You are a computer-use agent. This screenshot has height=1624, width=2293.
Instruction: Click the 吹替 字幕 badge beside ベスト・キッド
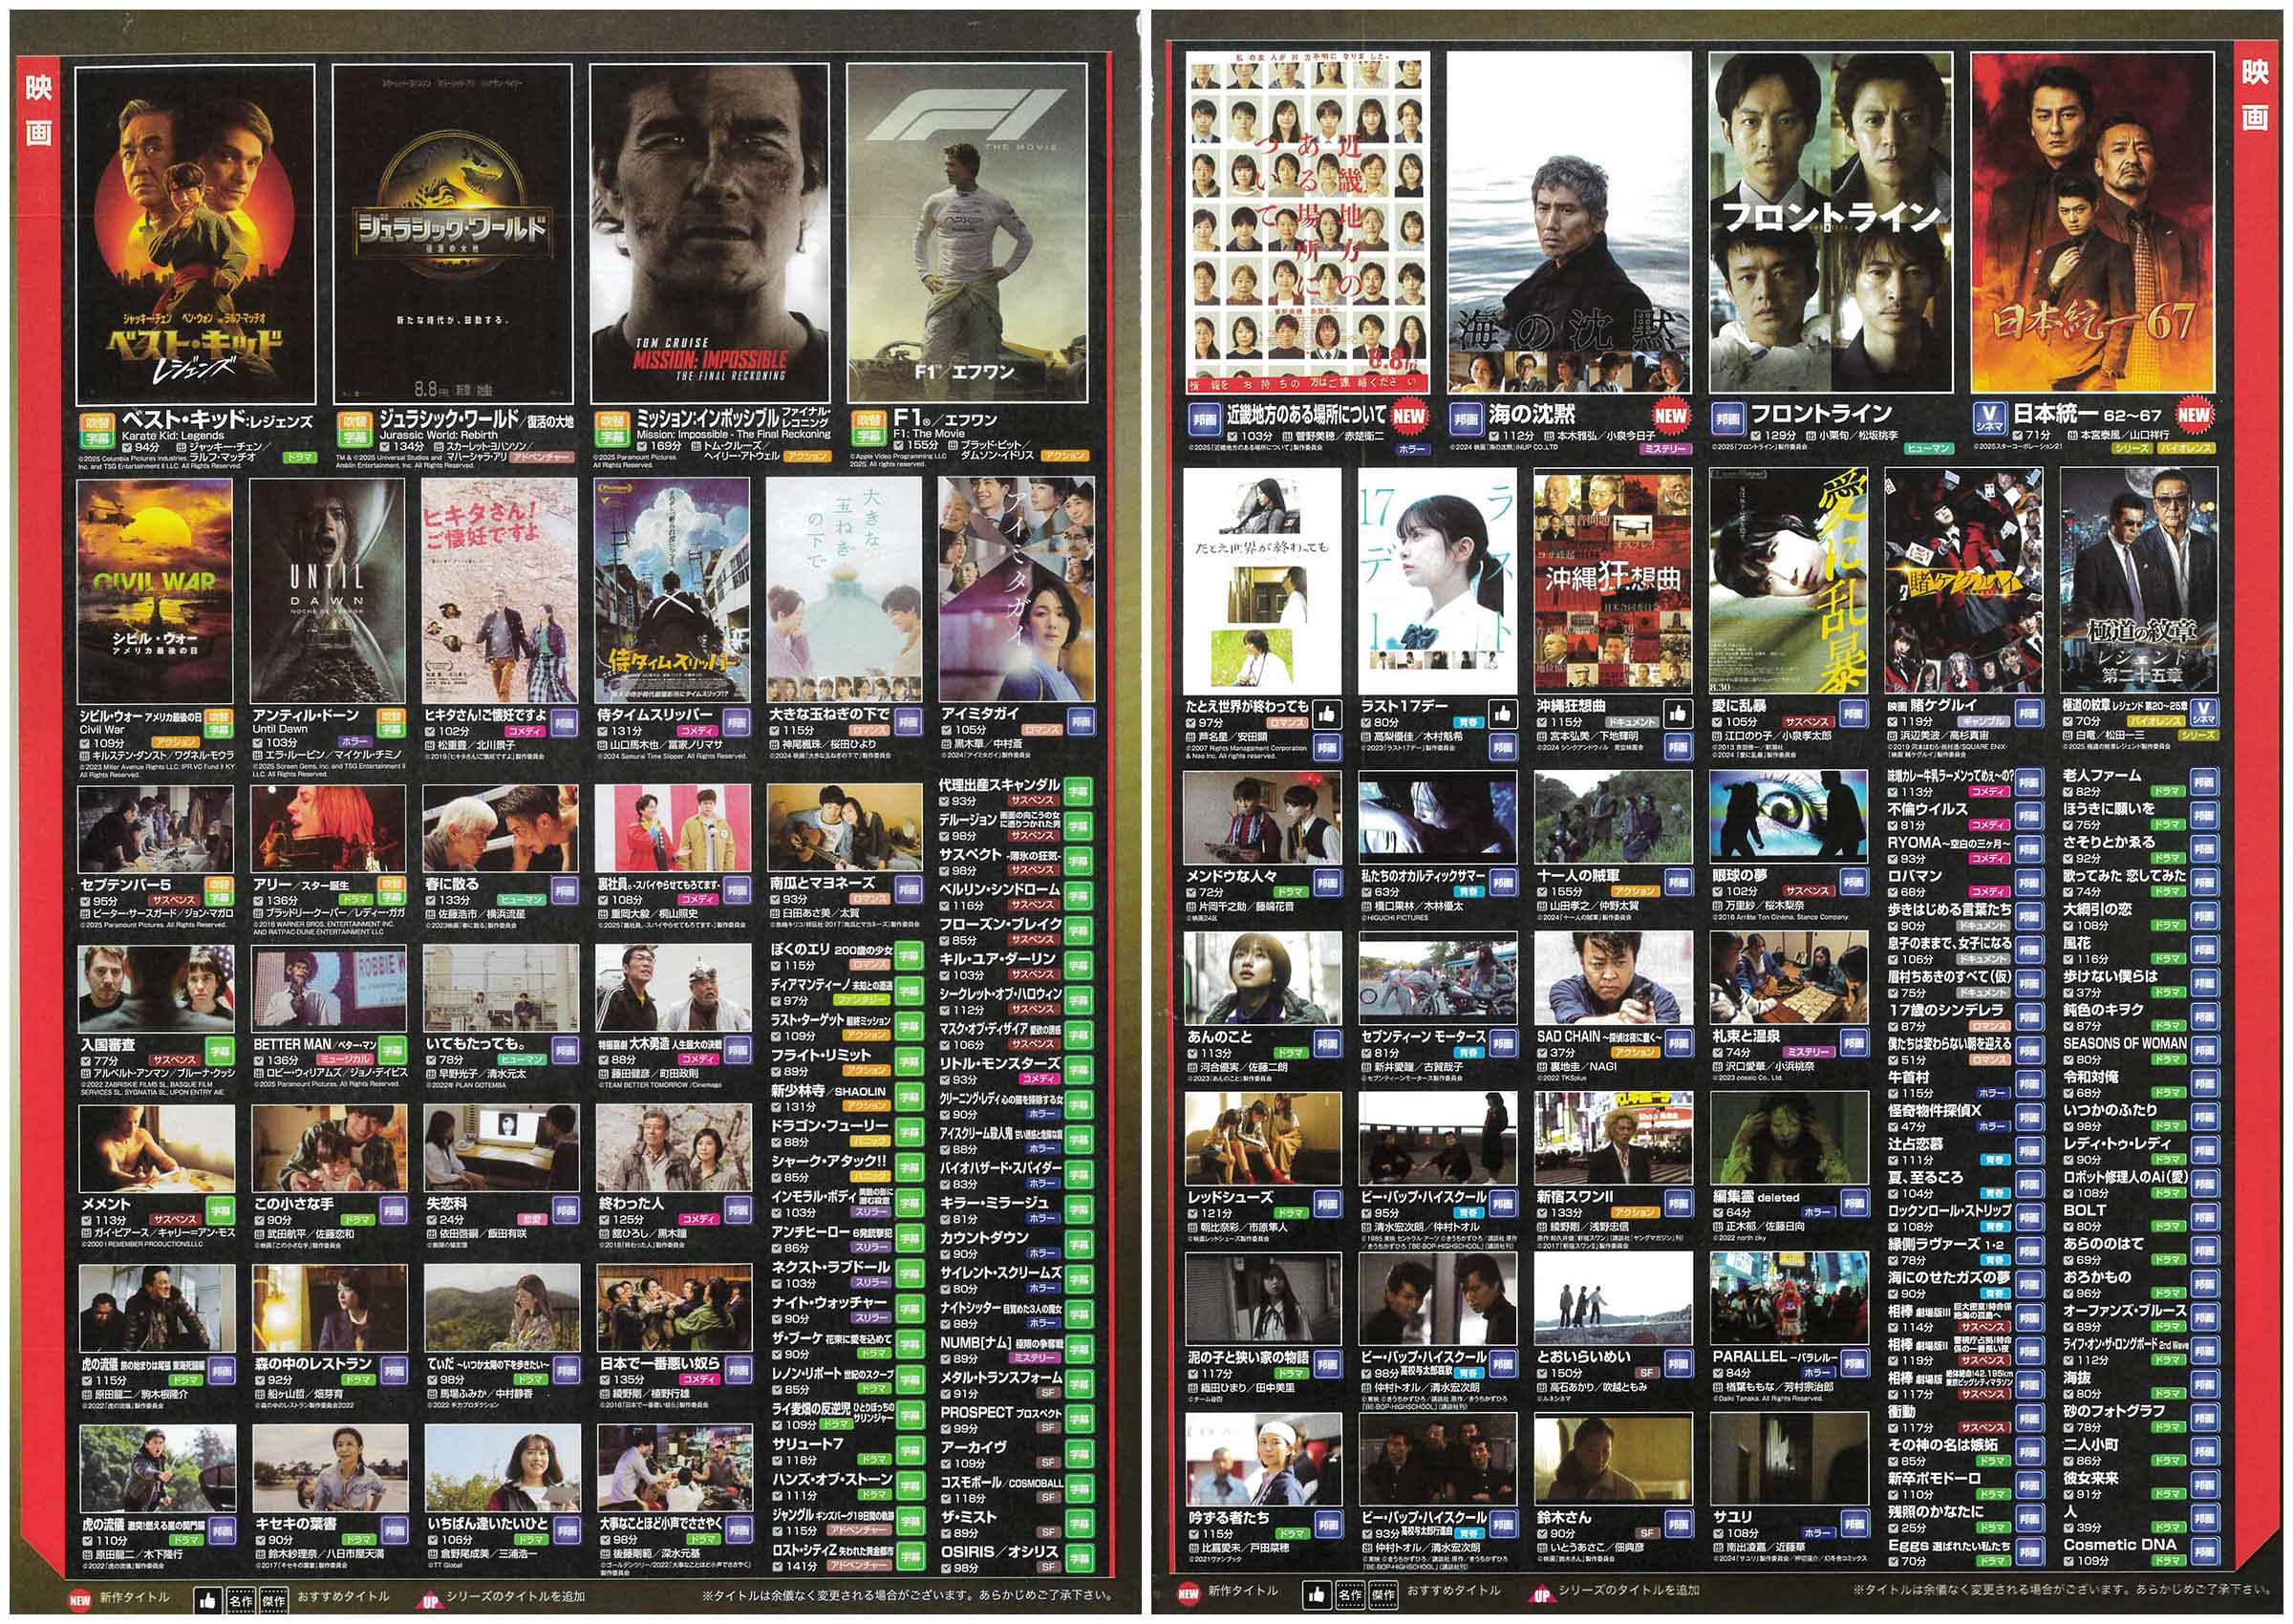[98, 430]
